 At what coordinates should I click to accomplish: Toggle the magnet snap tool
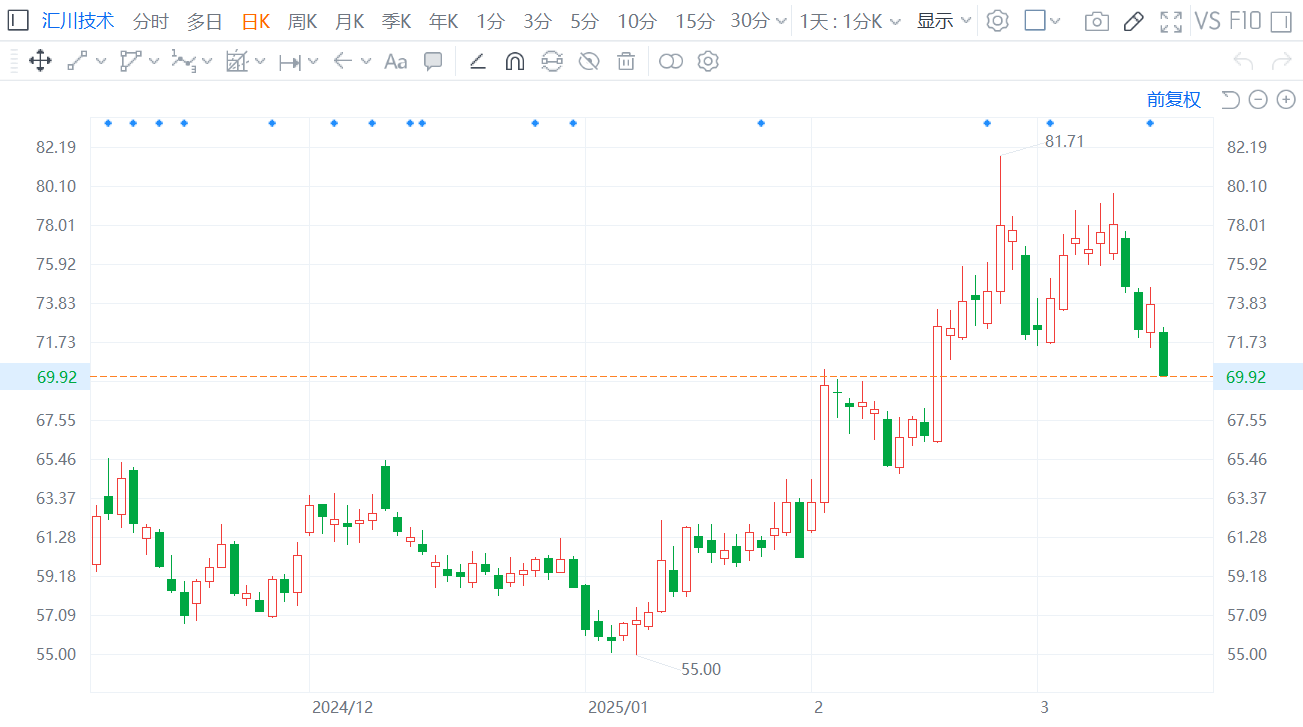pyautogui.click(x=515, y=61)
